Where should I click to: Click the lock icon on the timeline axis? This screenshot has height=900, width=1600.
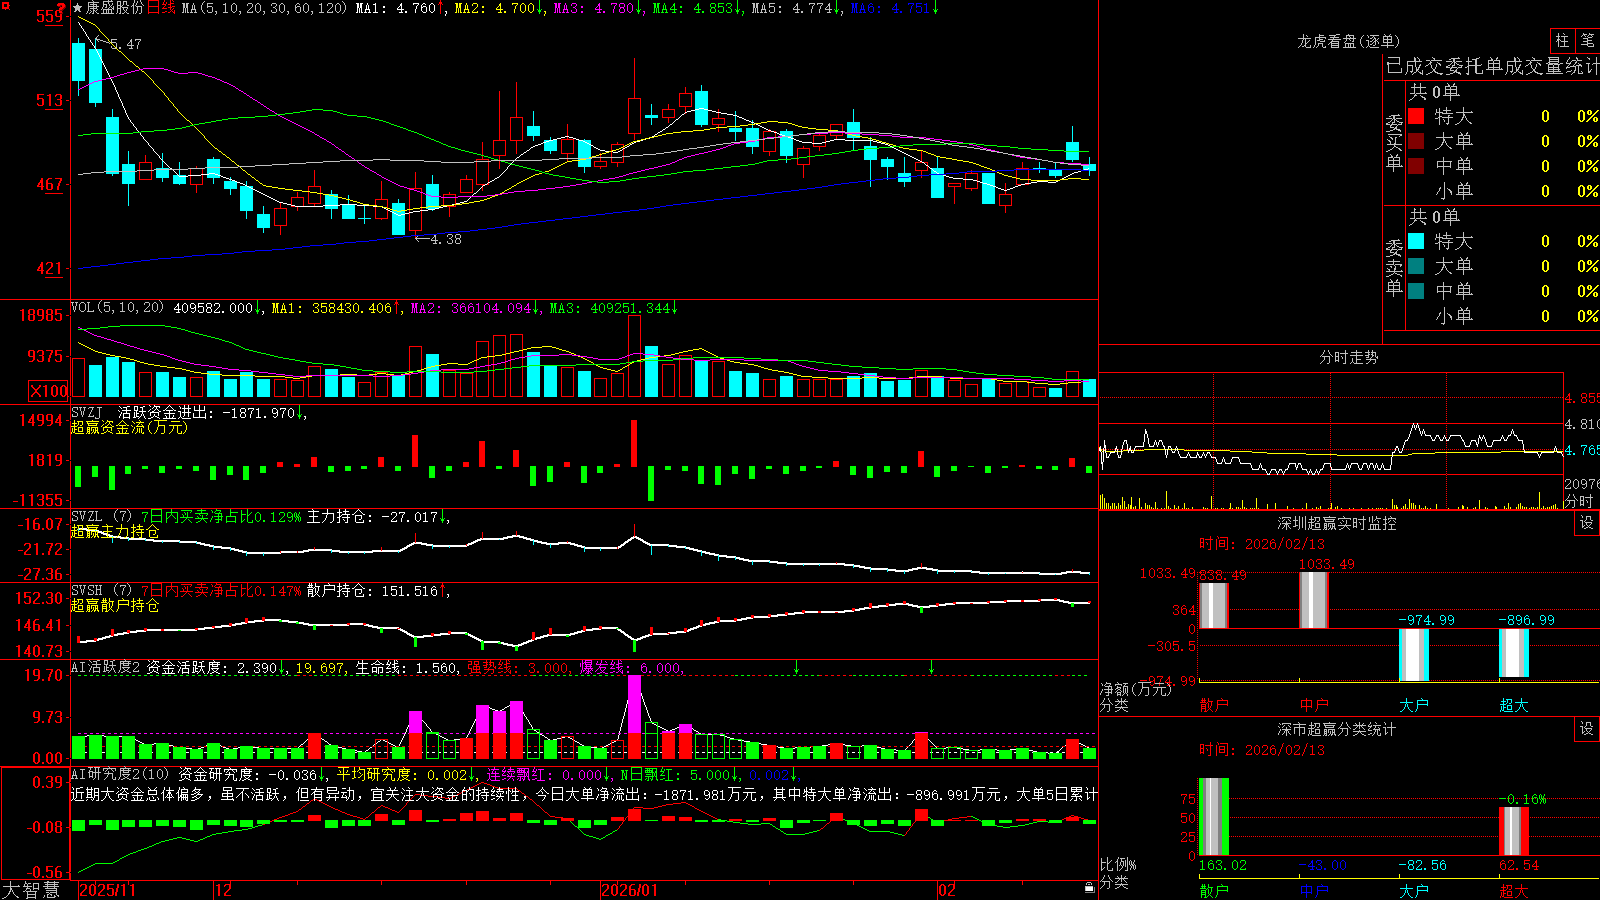(x=1089, y=888)
